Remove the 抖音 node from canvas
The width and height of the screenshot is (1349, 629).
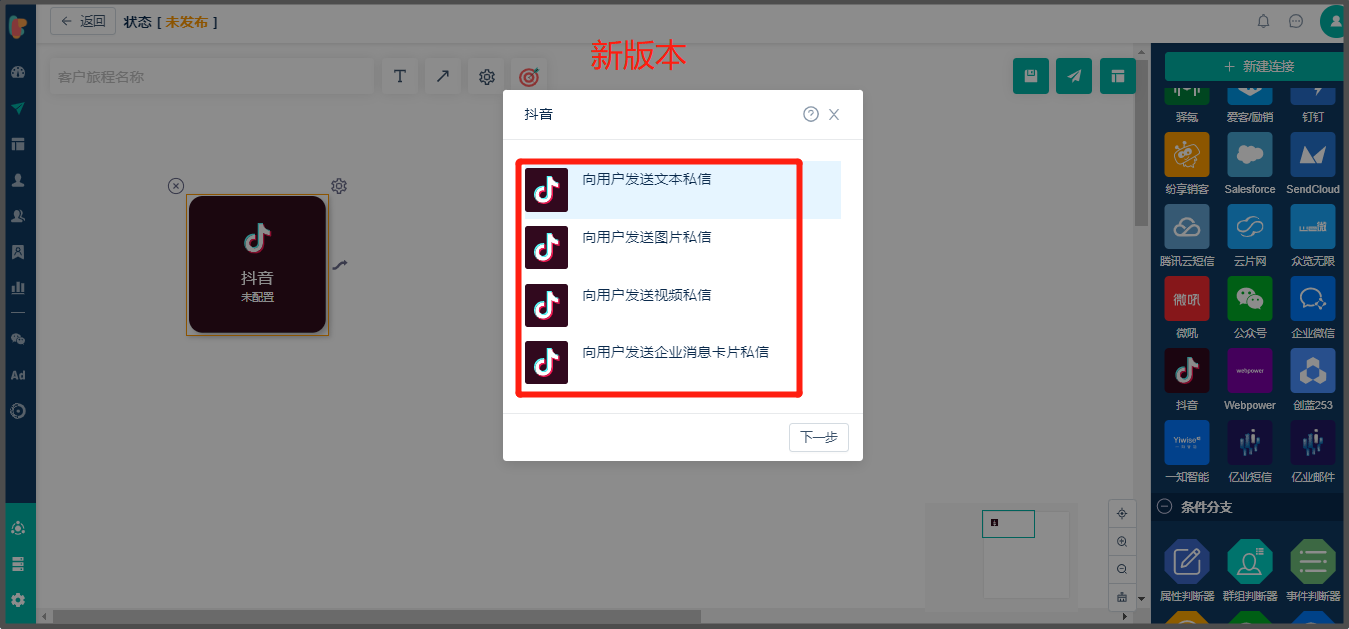[x=176, y=185]
